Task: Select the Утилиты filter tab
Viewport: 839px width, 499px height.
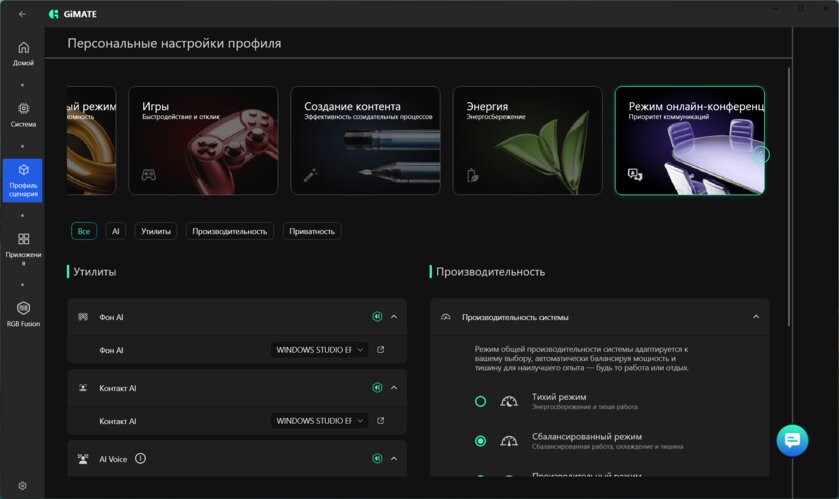Action: 156,231
